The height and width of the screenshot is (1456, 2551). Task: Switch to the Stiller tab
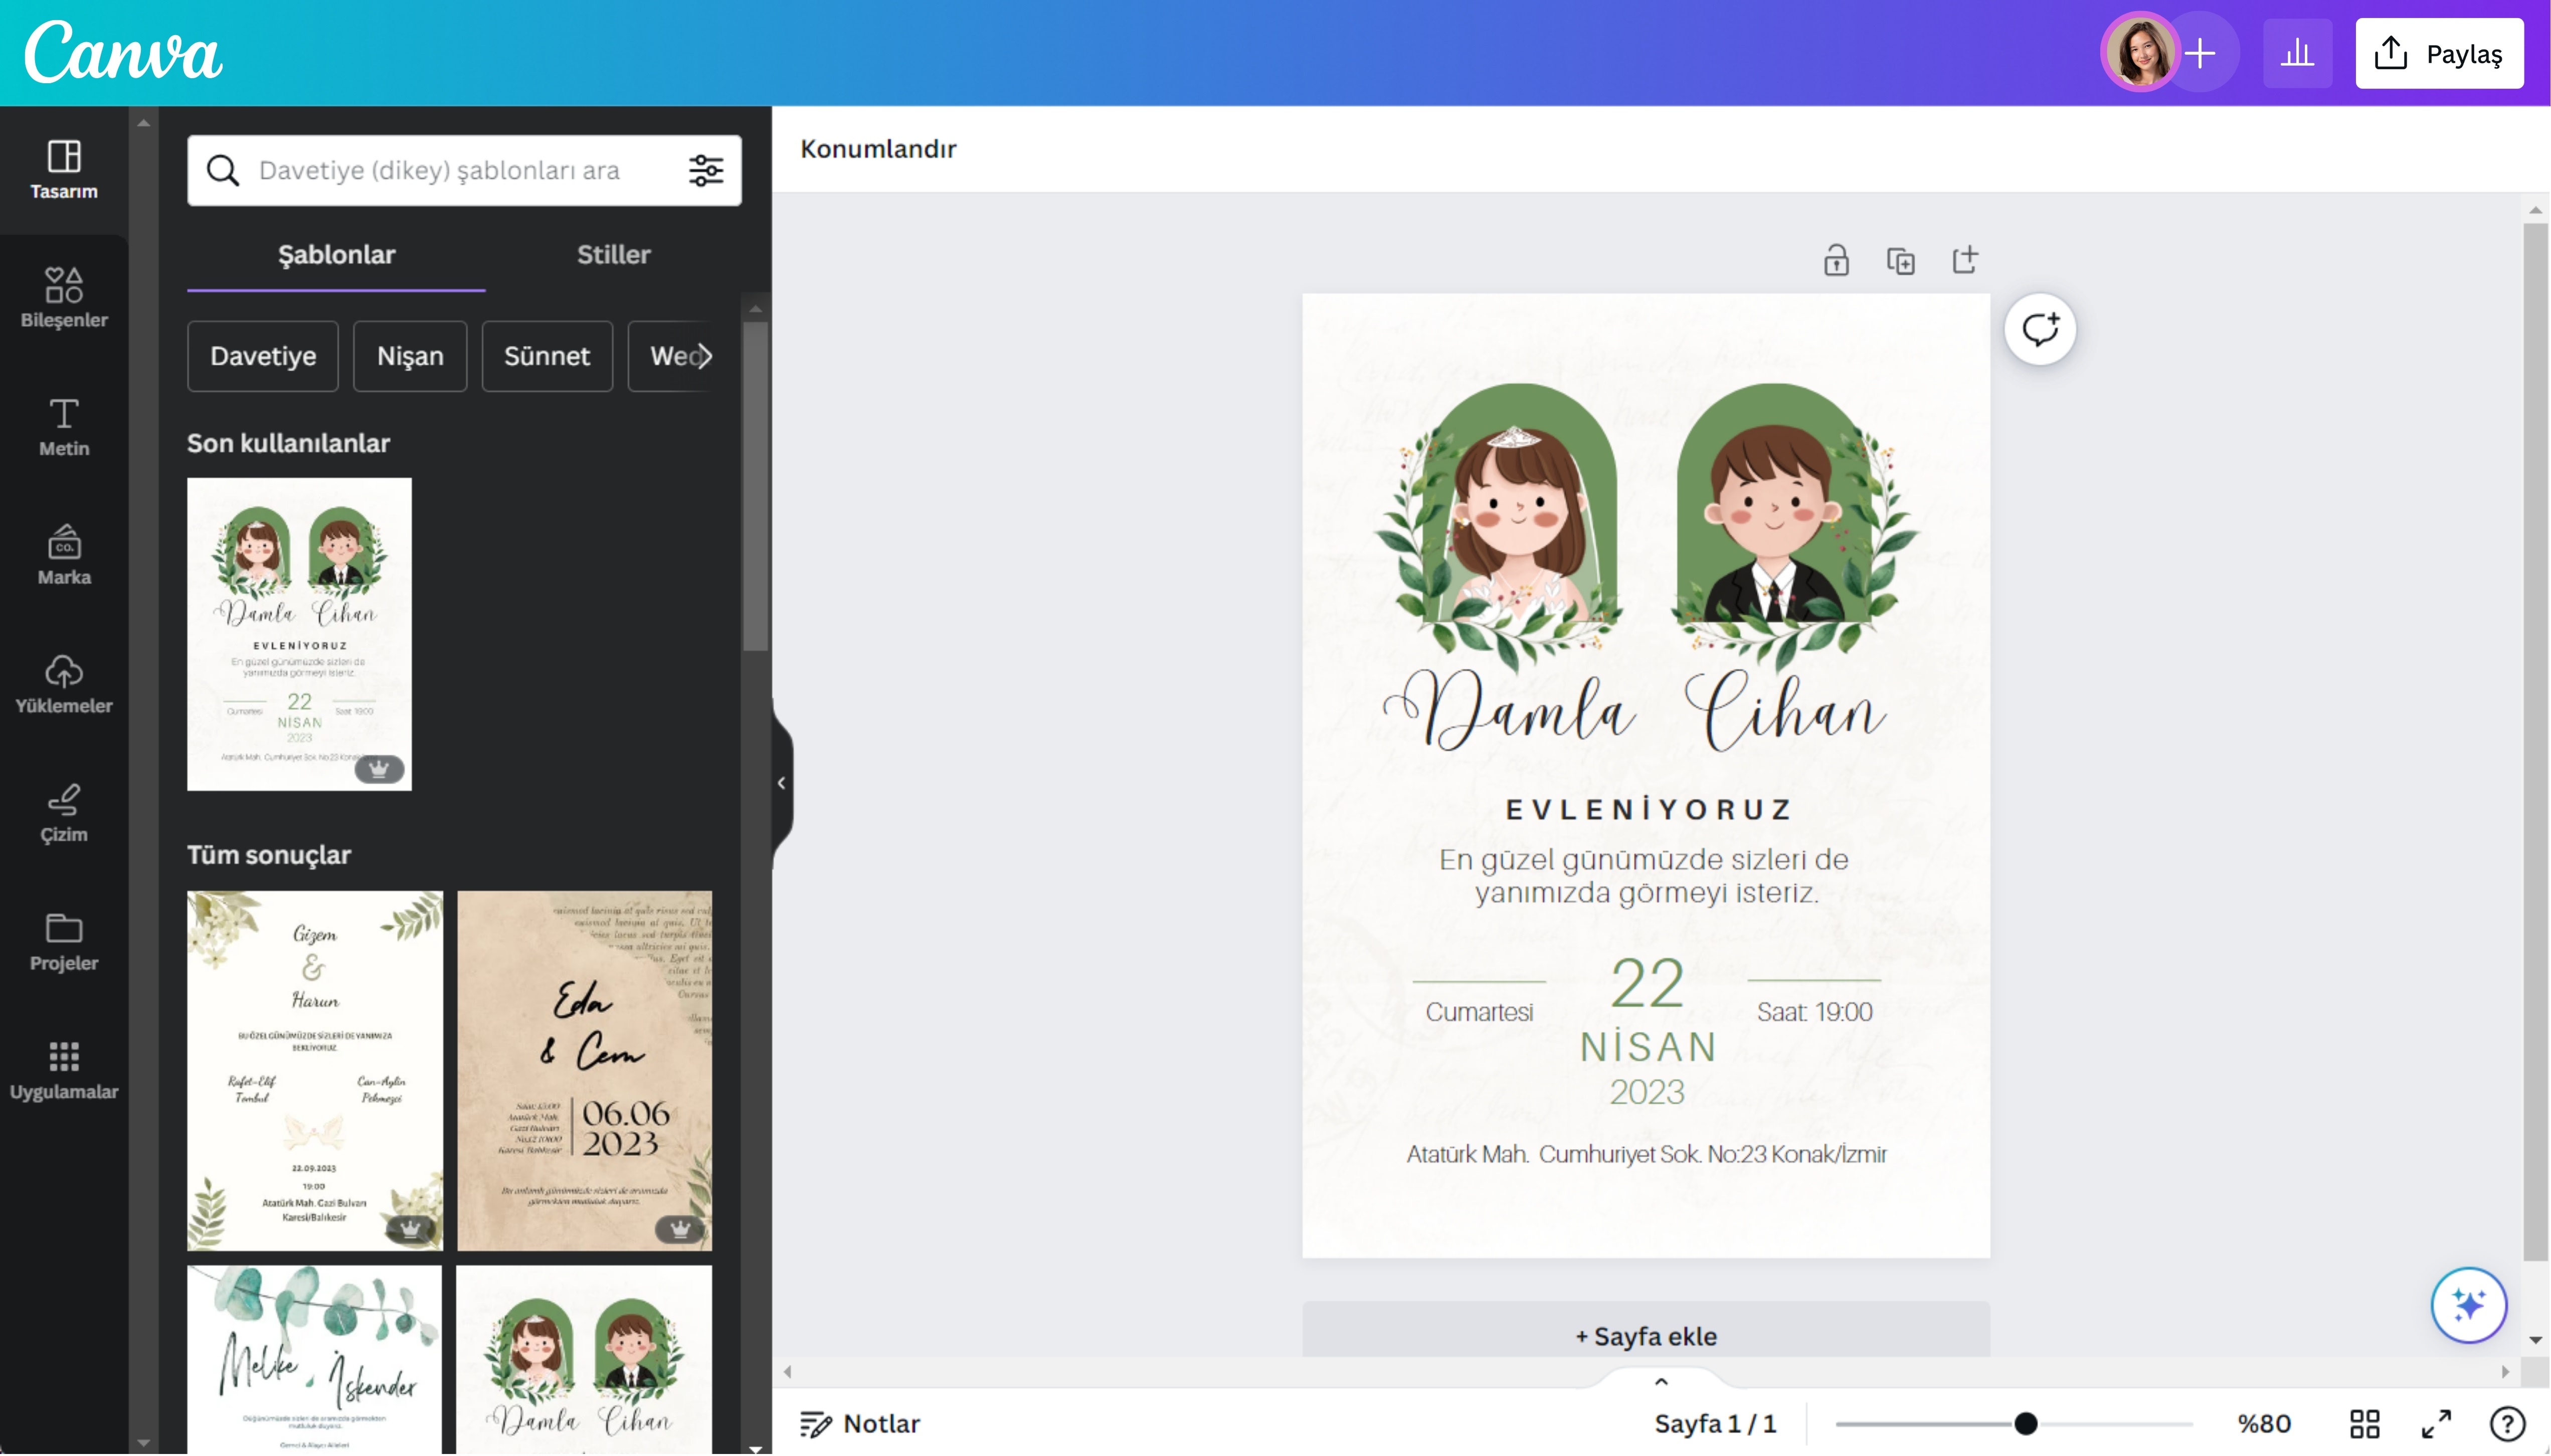[612, 254]
